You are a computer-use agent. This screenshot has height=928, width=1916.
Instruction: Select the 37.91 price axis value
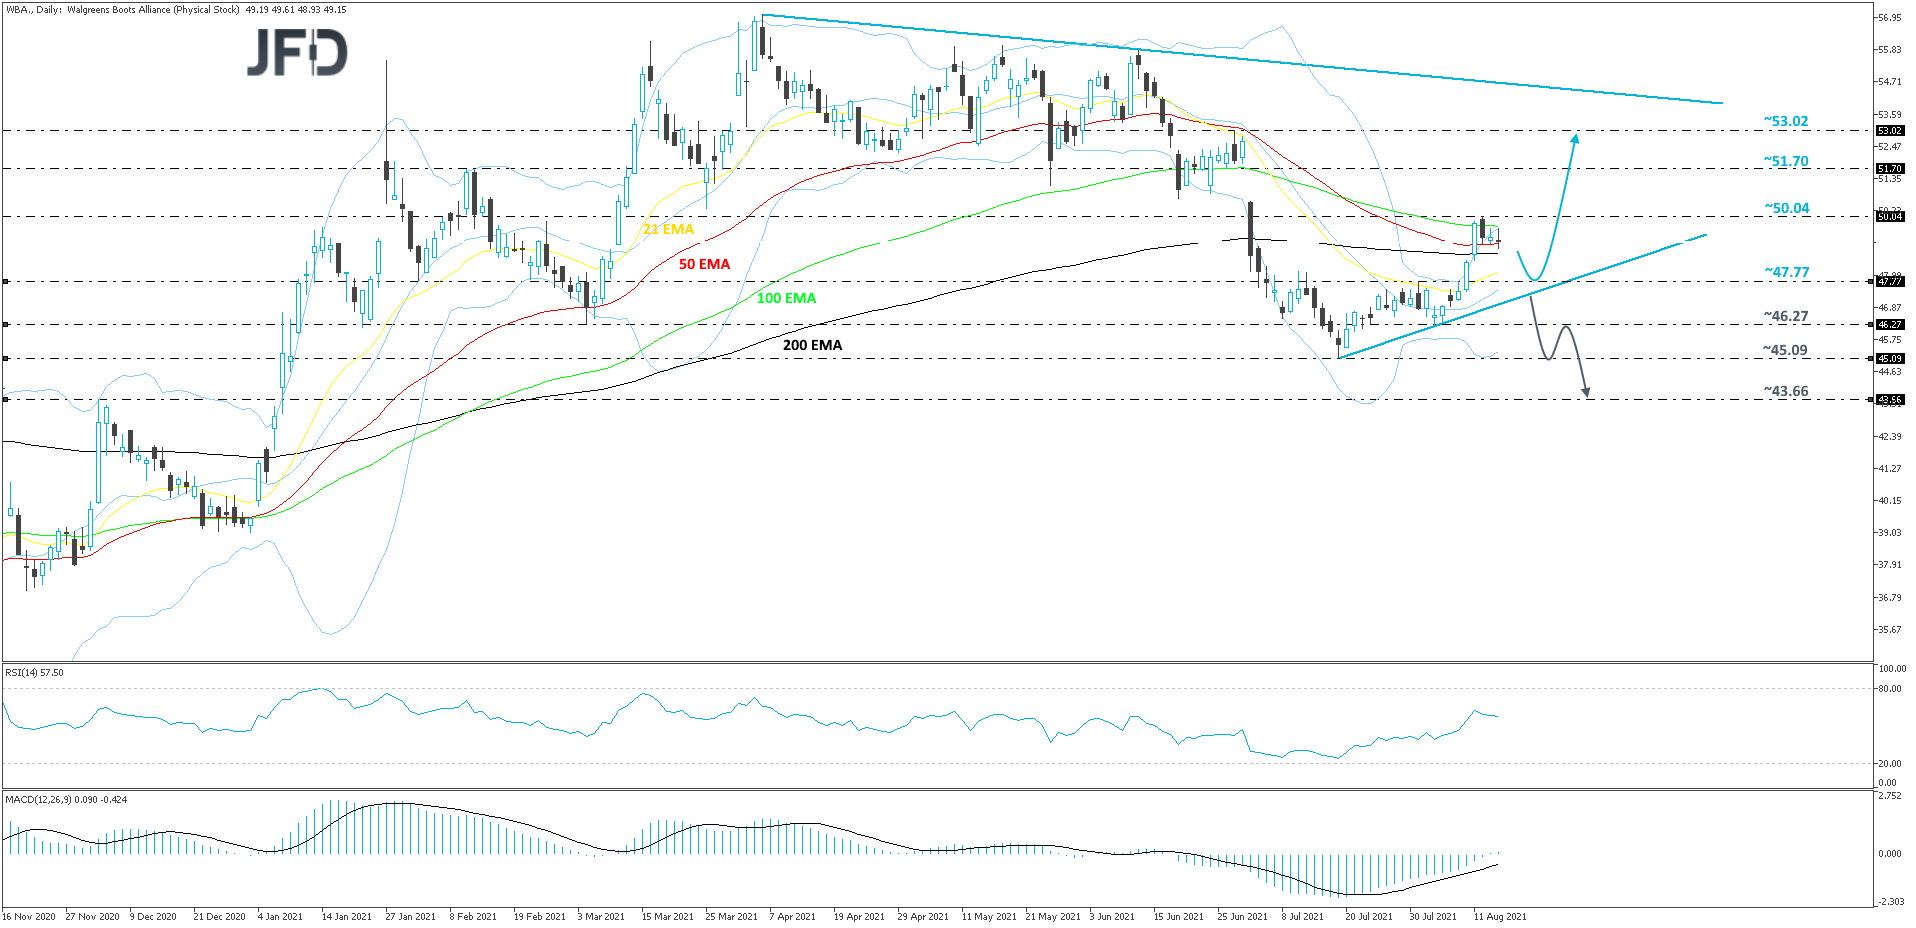(1890, 565)
